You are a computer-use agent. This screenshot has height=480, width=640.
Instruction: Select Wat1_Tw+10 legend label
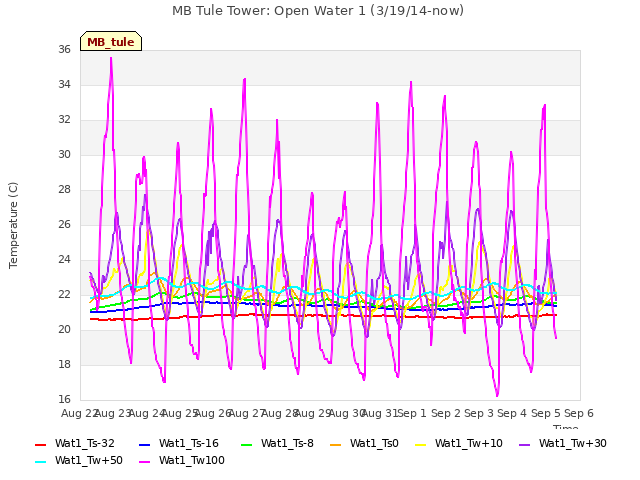[x=469, y=443]
